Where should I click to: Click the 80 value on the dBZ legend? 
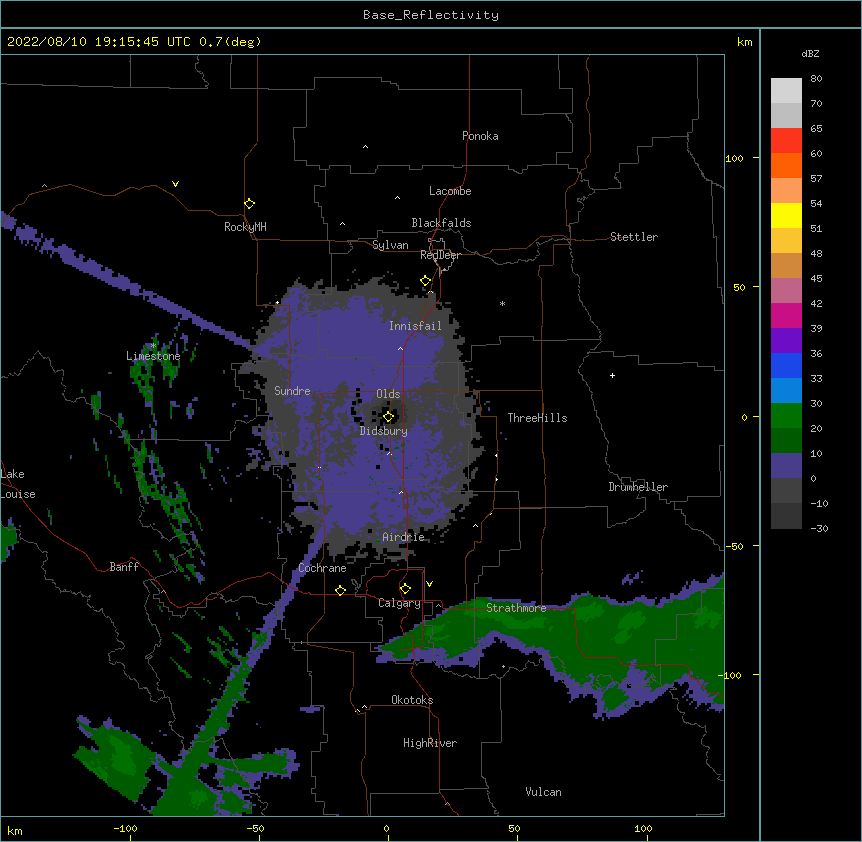point(816,79)
